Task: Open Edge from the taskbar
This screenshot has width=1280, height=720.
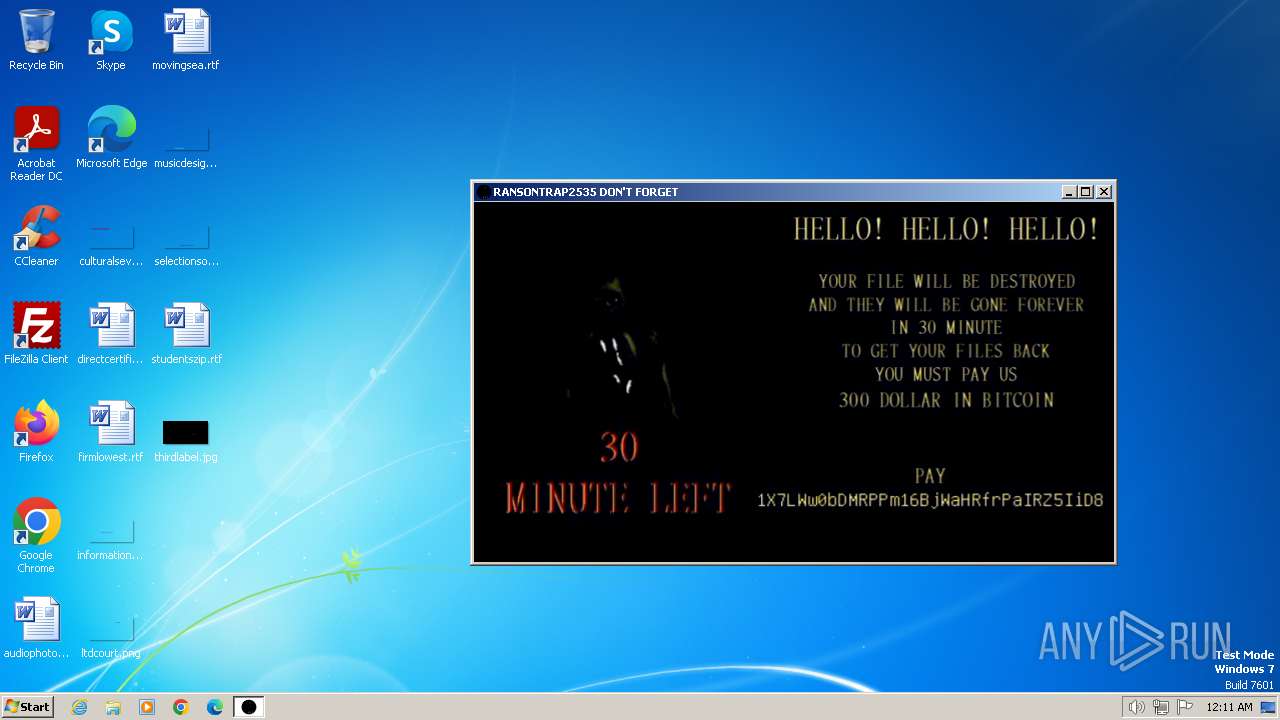Action: 215,707
